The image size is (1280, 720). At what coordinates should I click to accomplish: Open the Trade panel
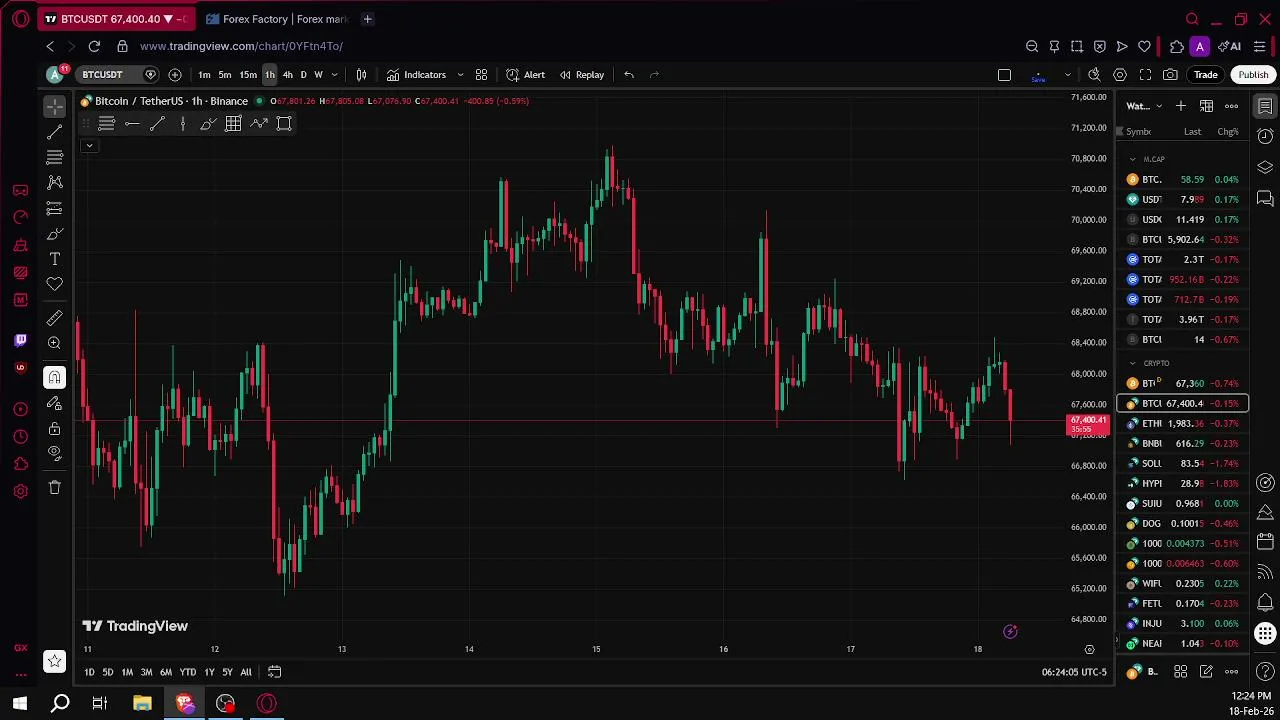coord(1206,75)
